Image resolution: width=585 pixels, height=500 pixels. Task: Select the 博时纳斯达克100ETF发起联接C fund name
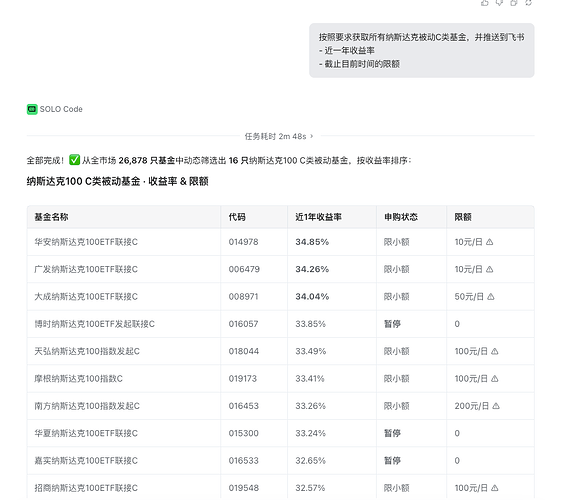pos(95,324)
